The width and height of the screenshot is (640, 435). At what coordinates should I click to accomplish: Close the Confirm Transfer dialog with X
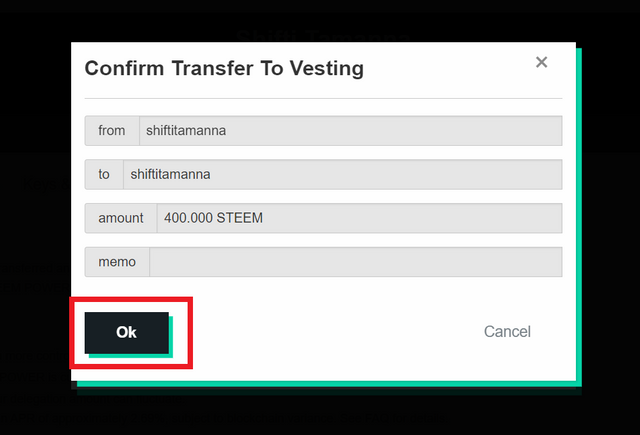[x=541, y=62]
